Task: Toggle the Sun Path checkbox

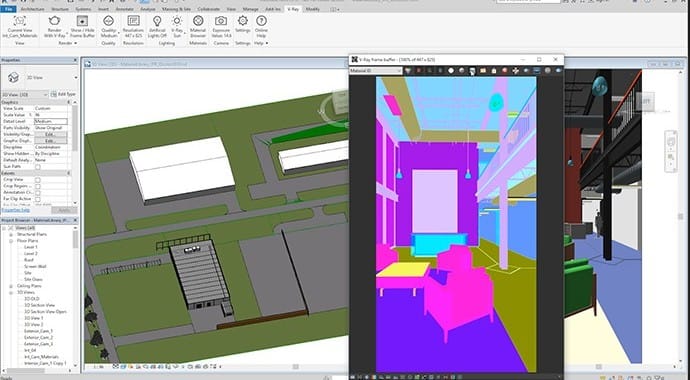Action: (x=38, y=167)
